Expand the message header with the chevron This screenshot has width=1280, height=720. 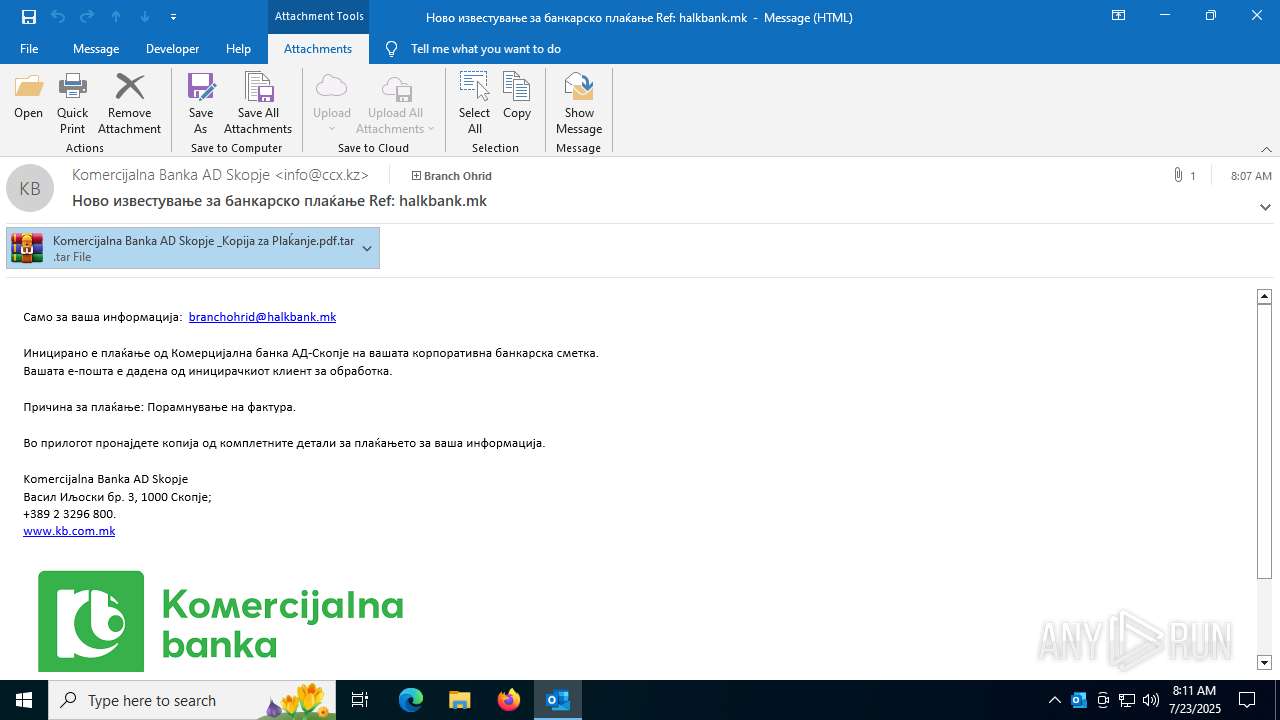point(1265,207)
